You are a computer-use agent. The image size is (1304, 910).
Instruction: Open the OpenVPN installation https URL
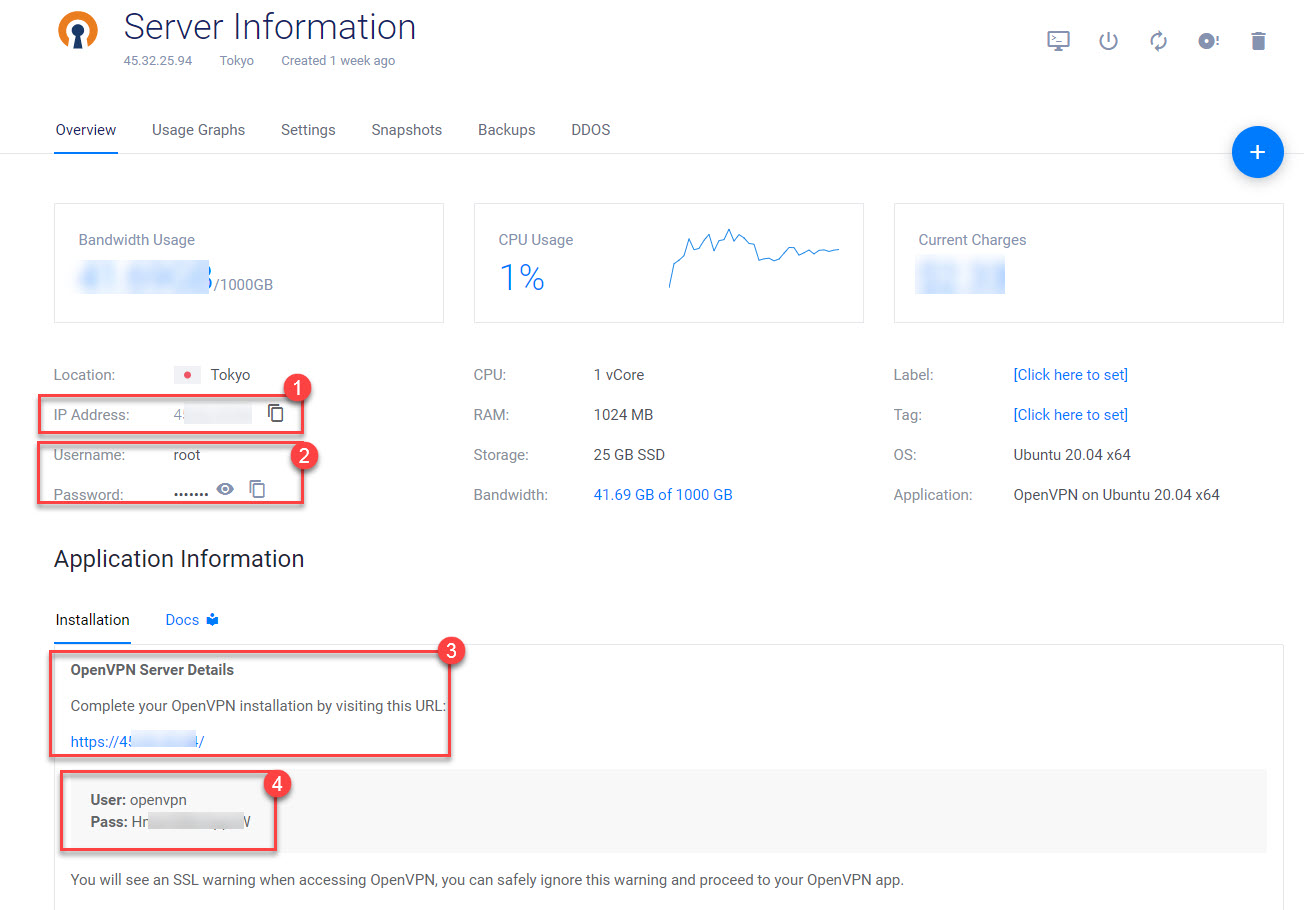[x=138, y=742]
